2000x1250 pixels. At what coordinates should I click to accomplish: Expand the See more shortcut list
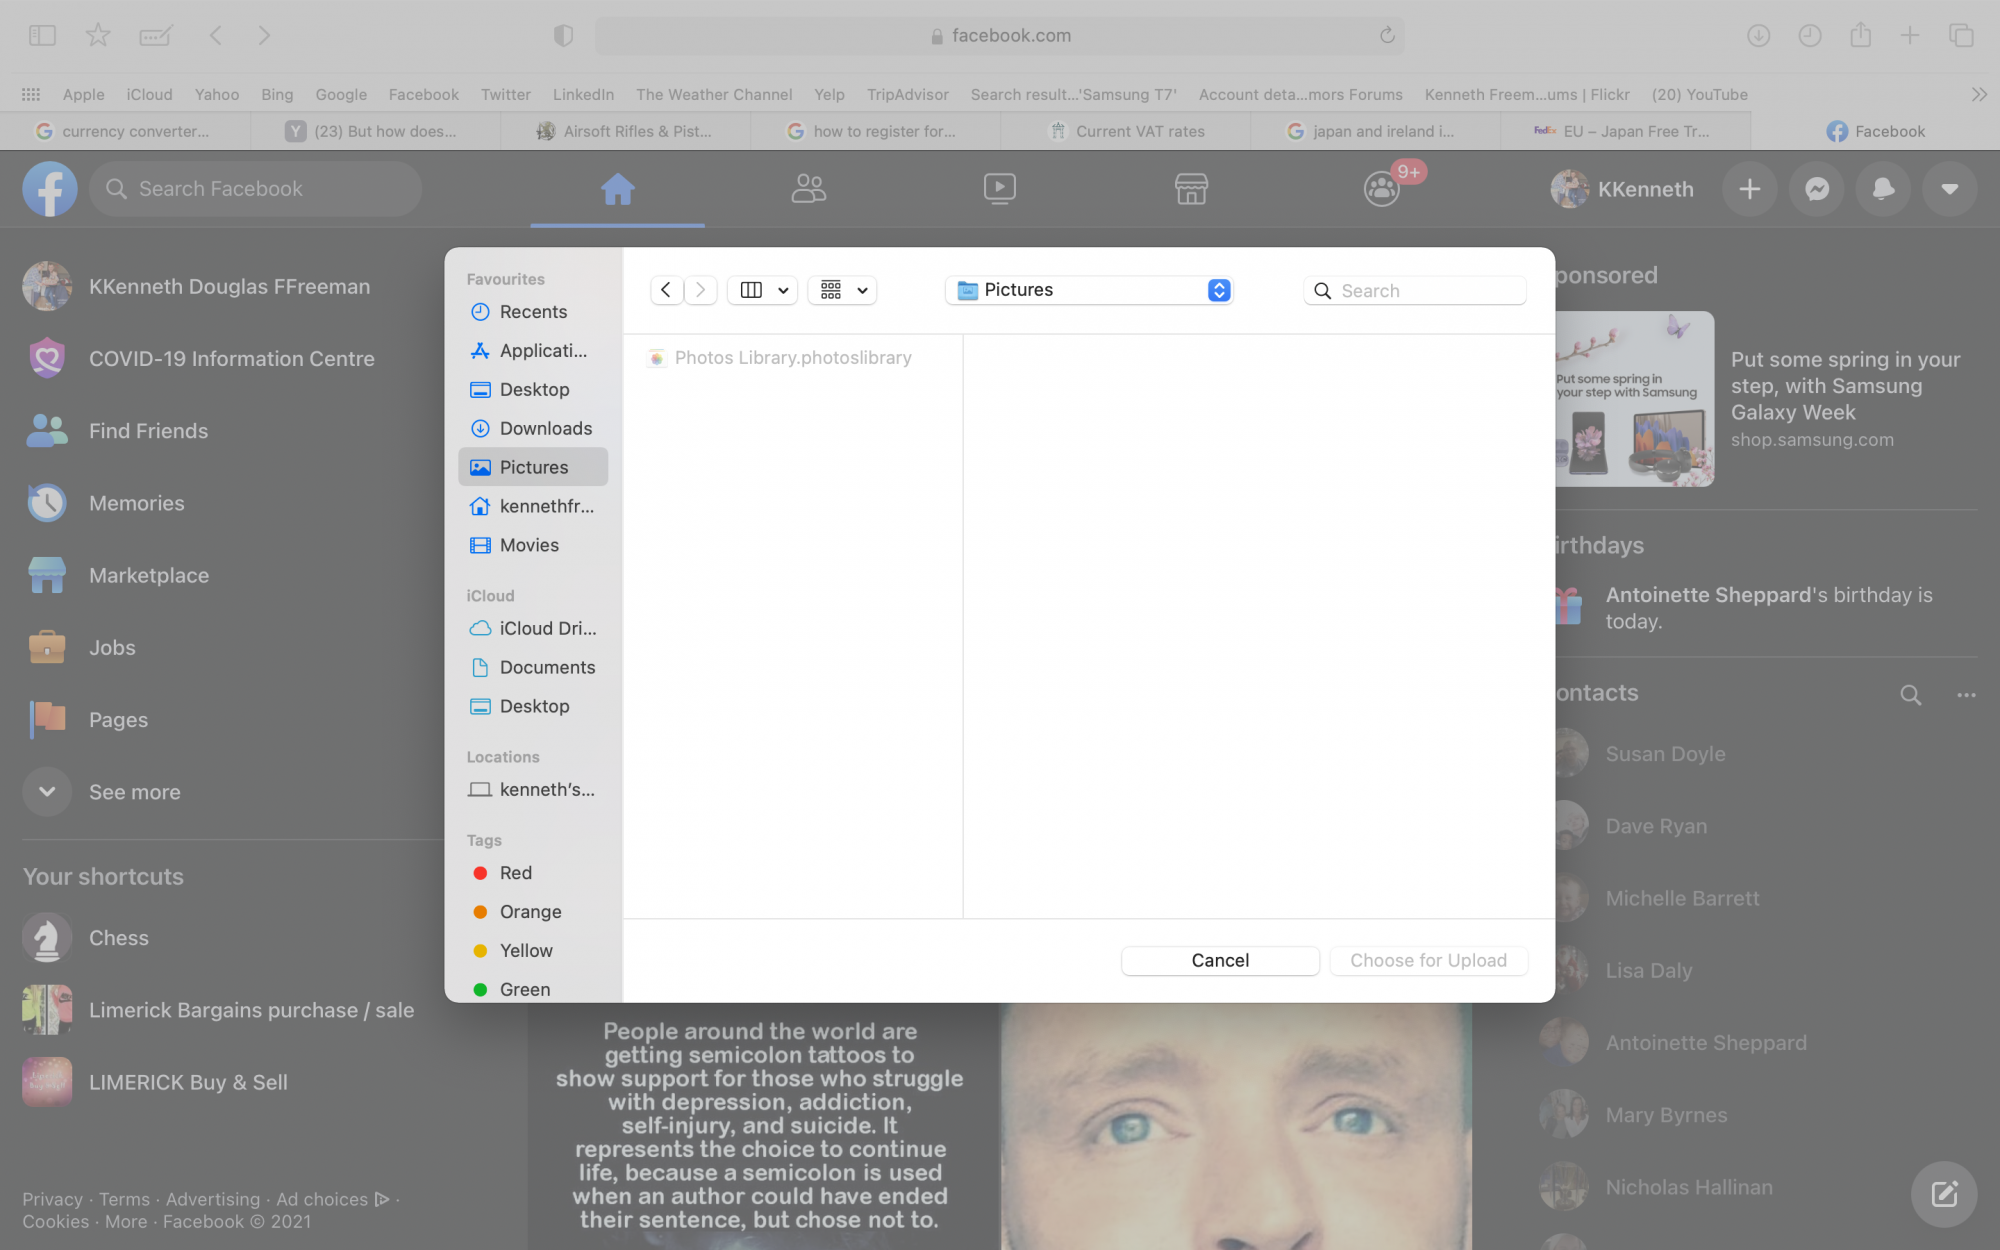(47, 792)
